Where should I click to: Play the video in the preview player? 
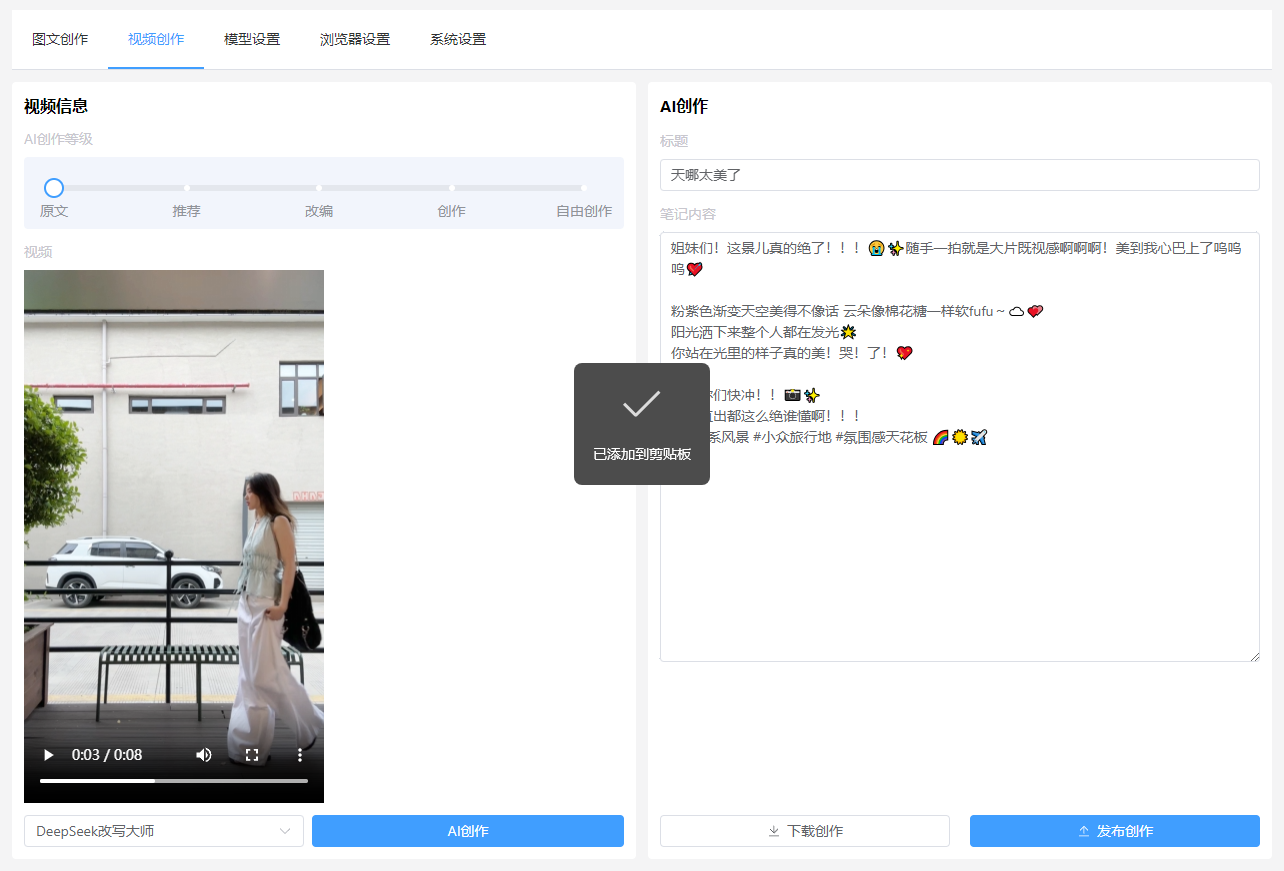[x=48, y=755]
